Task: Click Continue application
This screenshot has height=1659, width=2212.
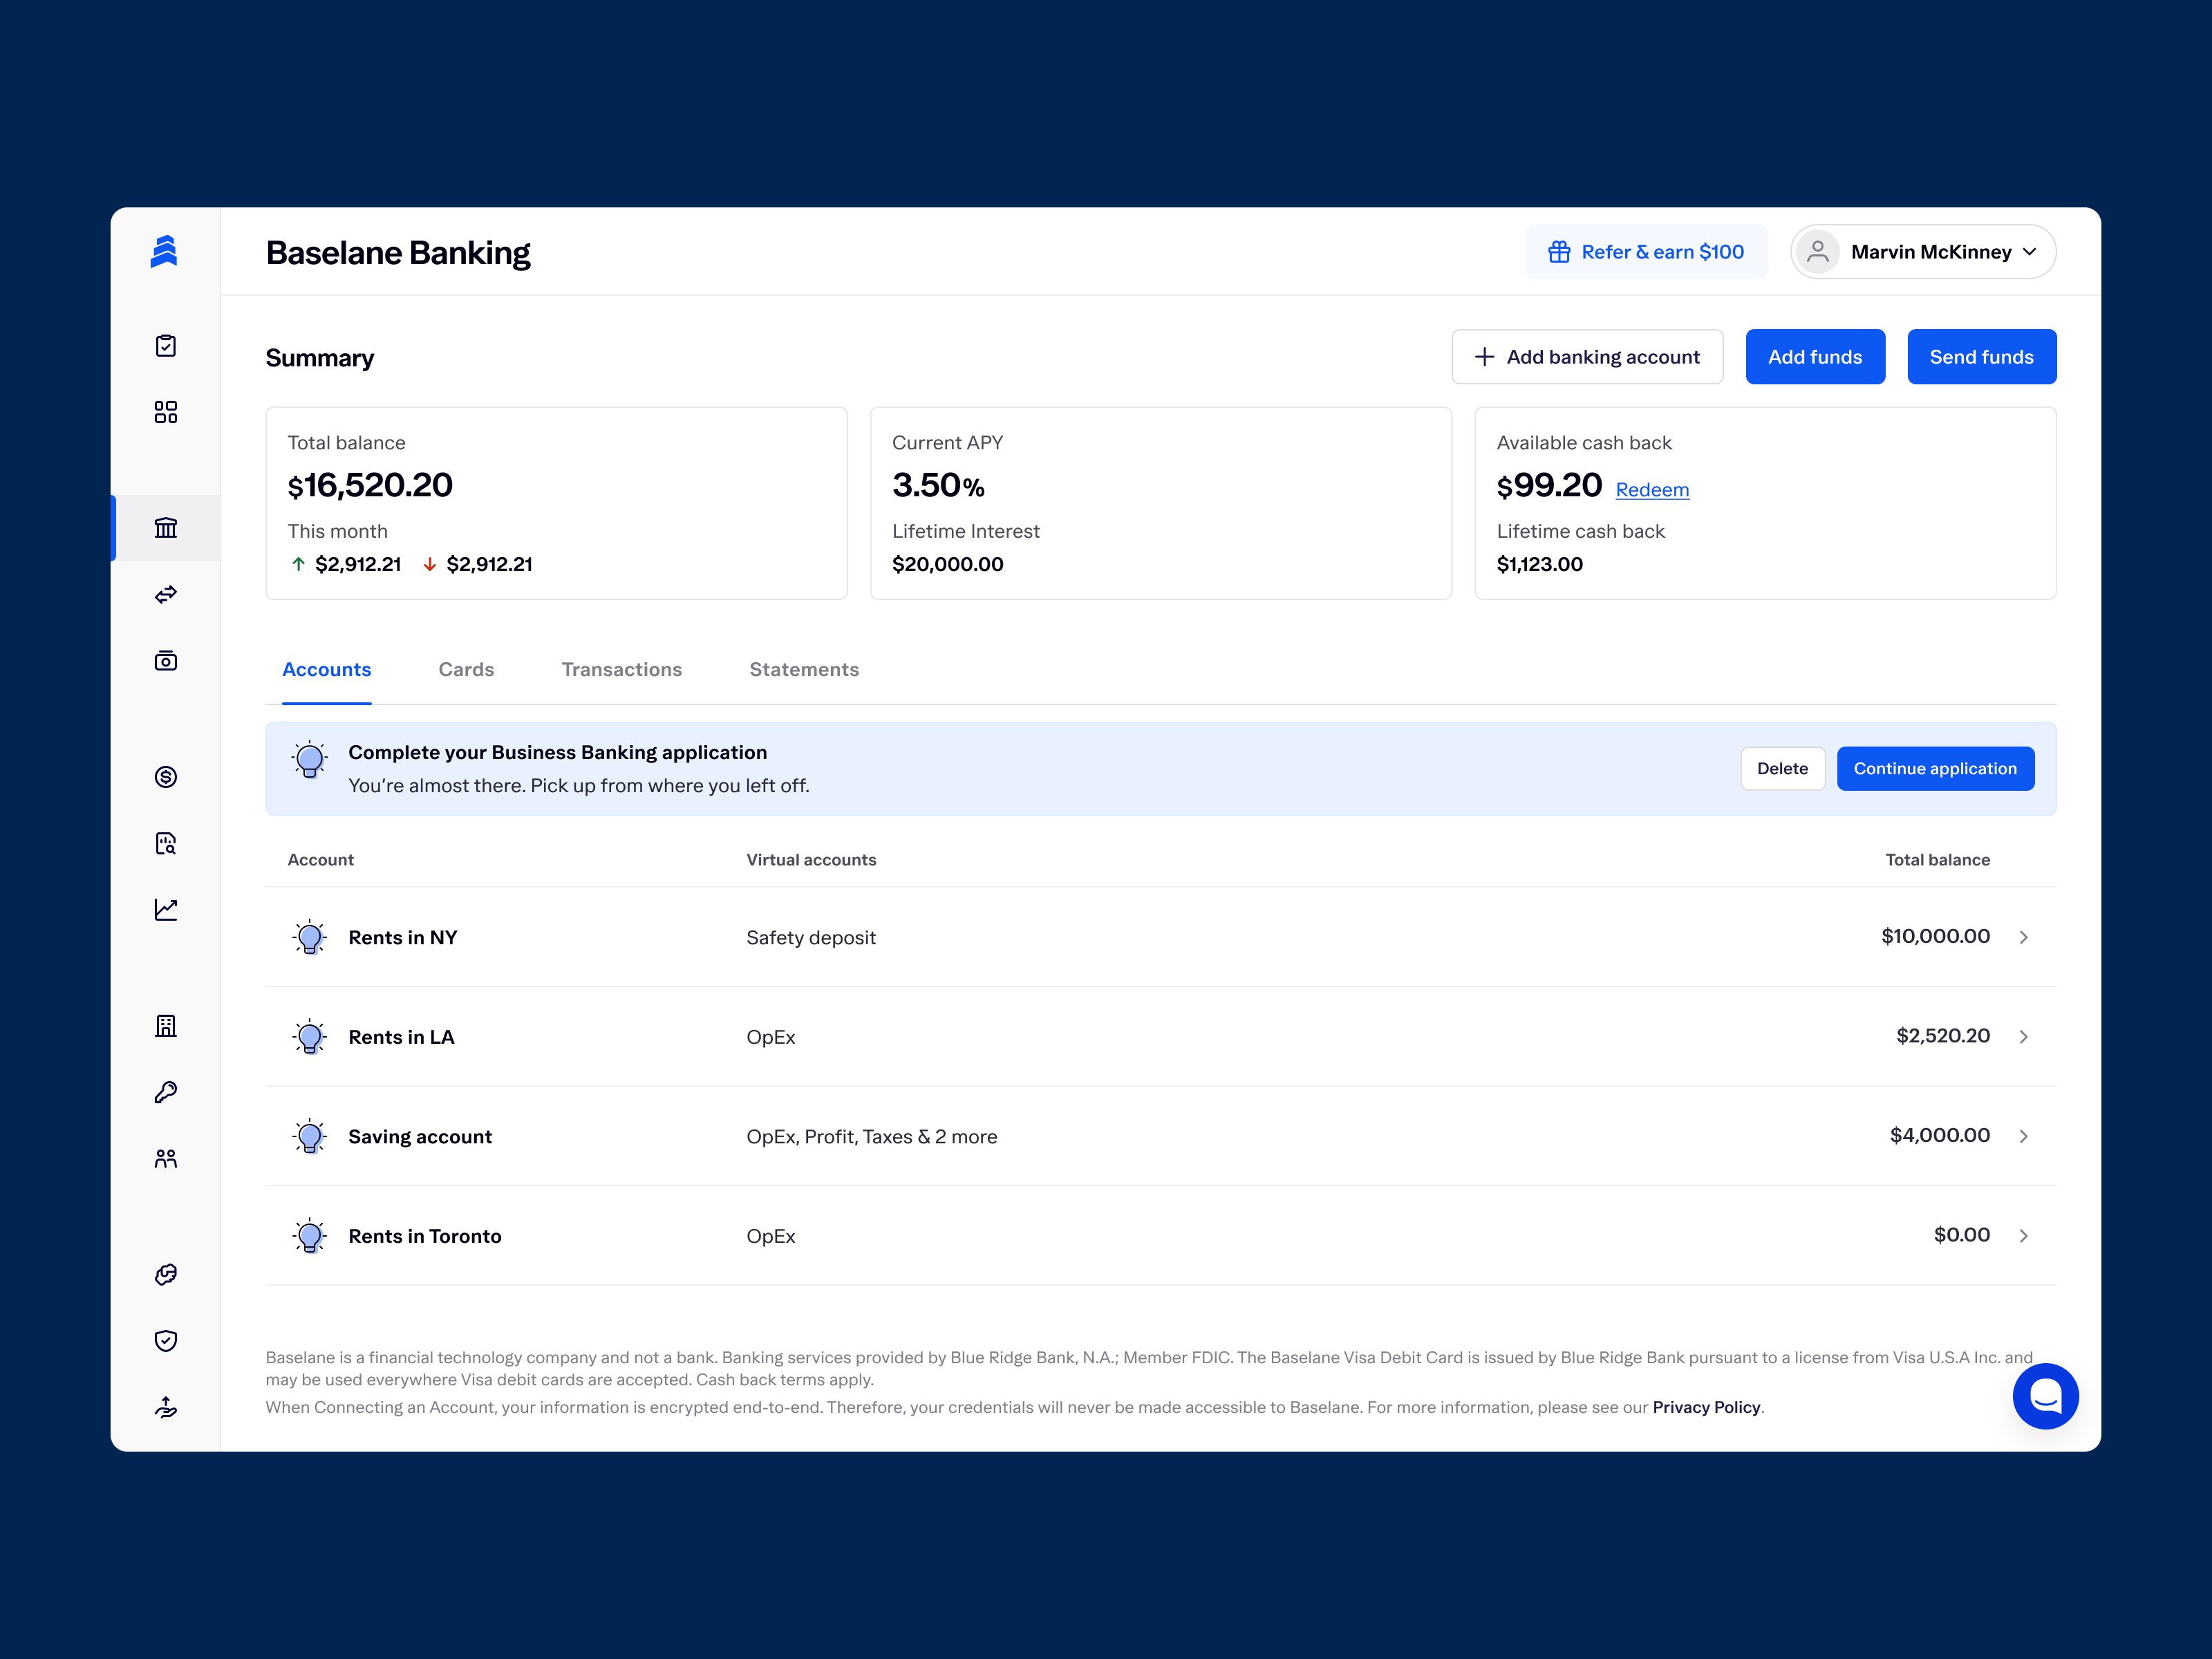Action: (x=1935, y=769)
